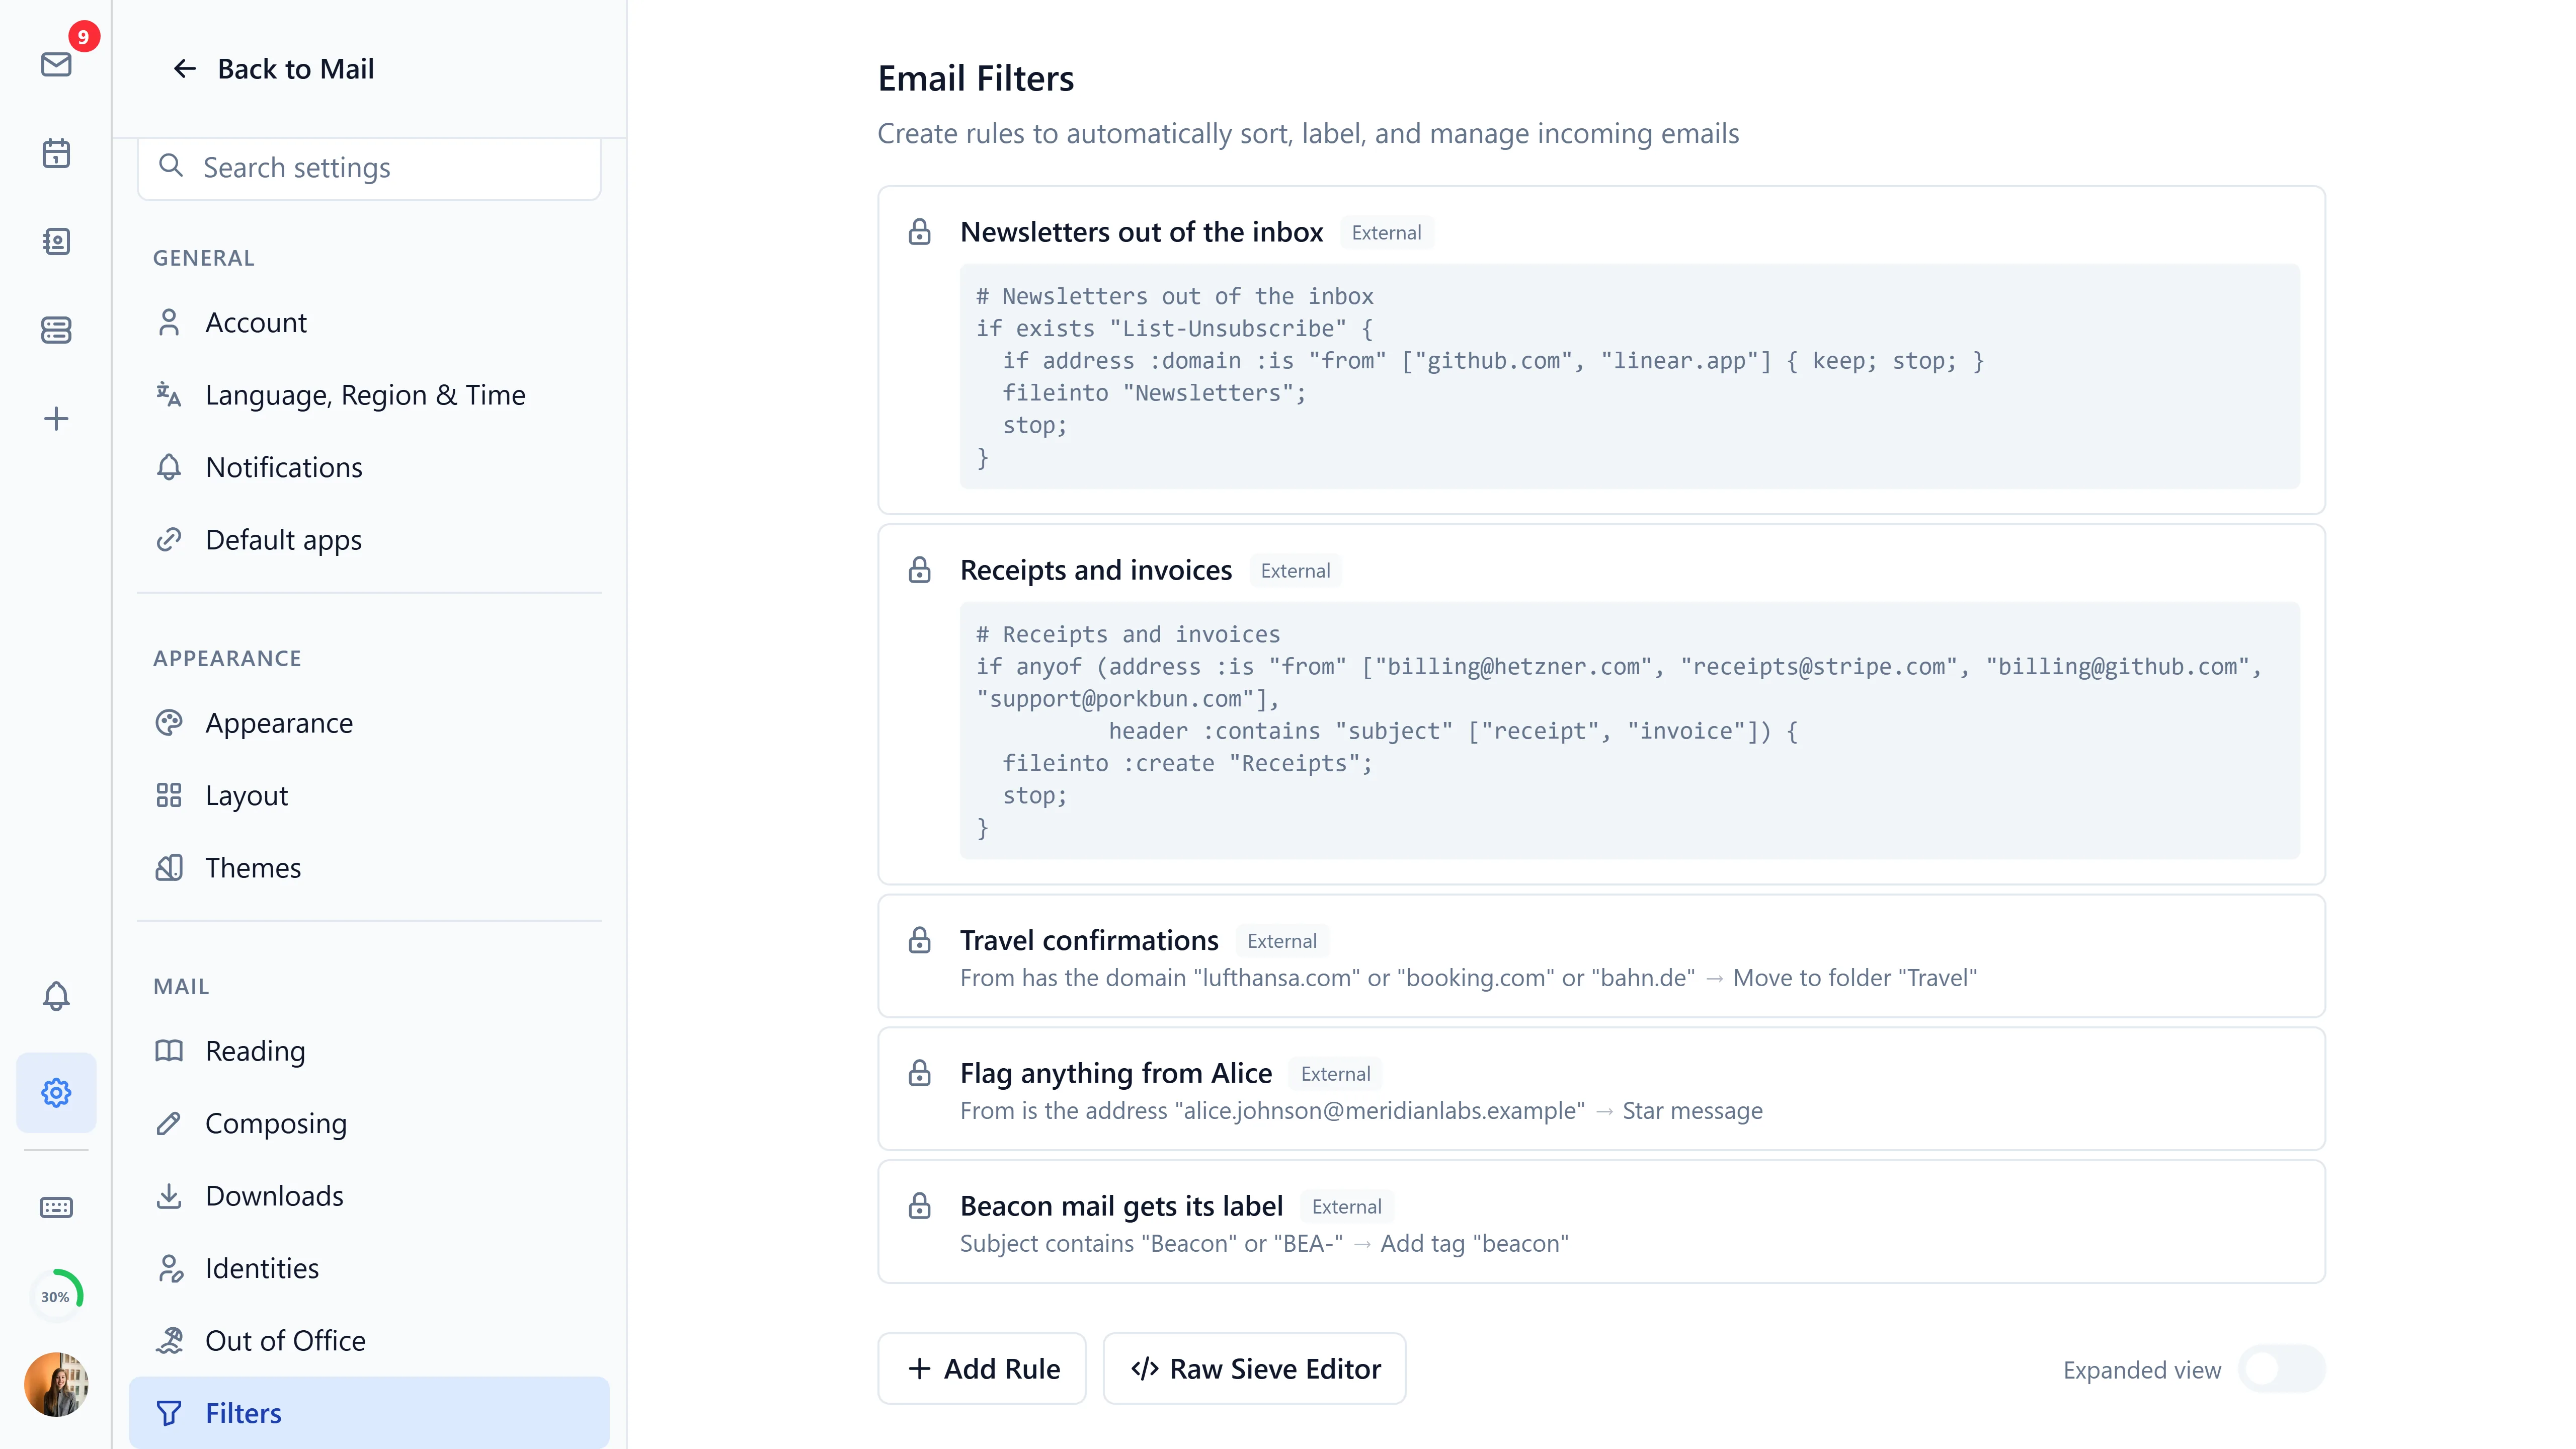Open the Calendar icon in left rail

56,153
